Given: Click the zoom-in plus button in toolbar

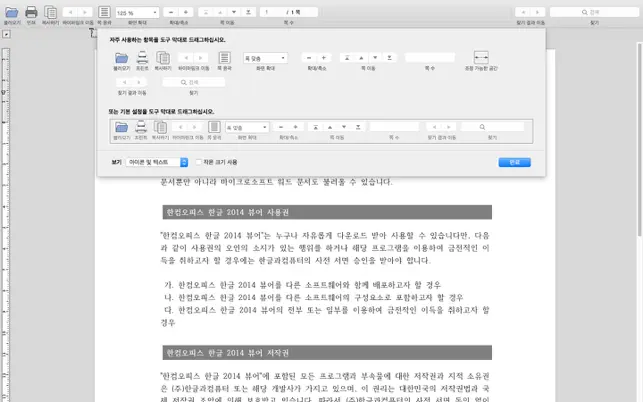Looking at the screenshot, I should point(186,12).
